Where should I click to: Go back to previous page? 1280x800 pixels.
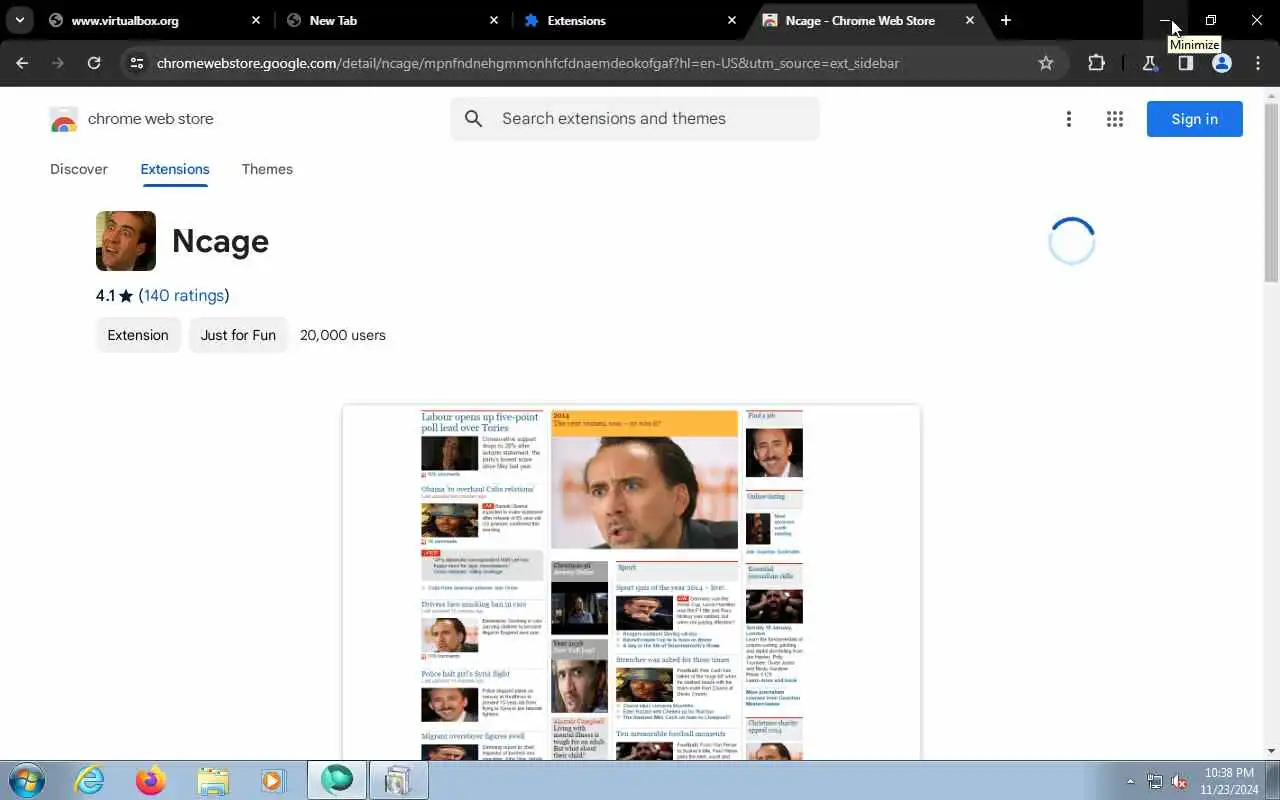(22, 63)
